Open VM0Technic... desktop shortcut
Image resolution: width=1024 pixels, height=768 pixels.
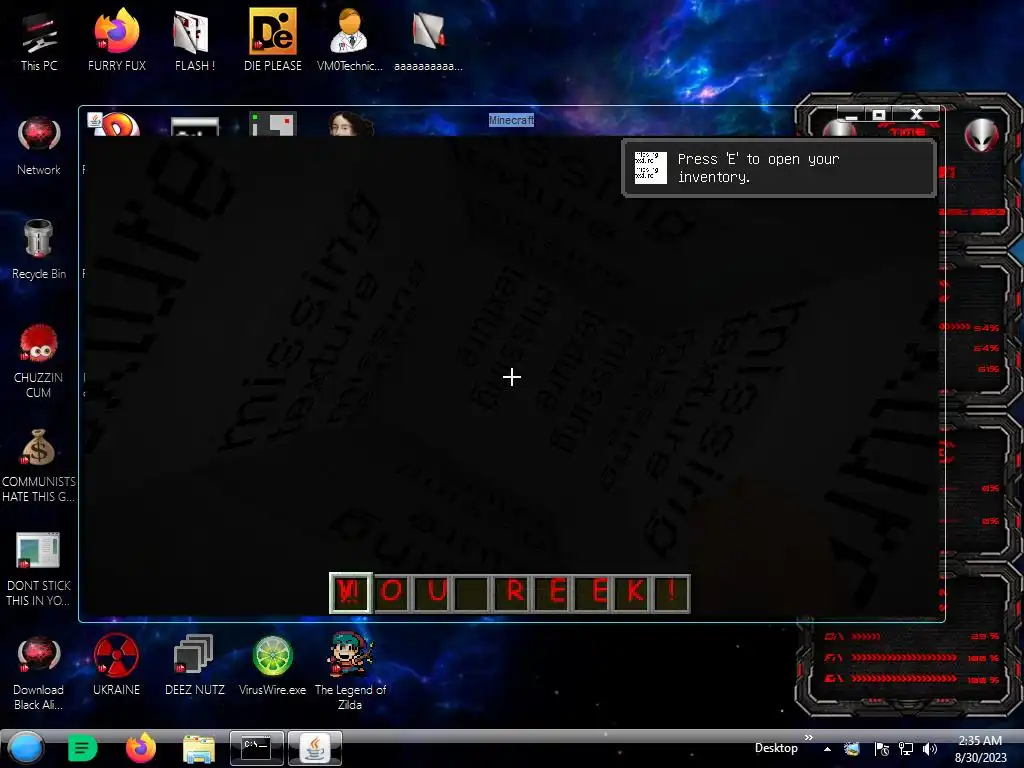(349, 40)
